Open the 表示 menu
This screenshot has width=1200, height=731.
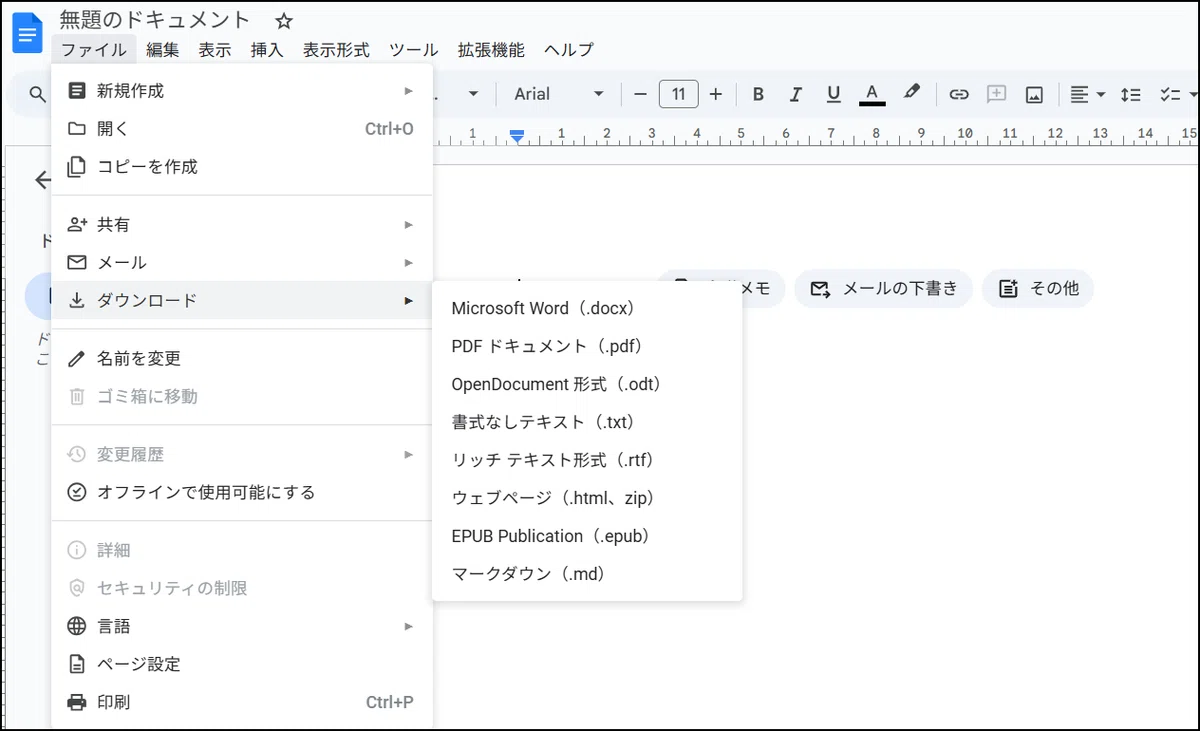(214, 50)
